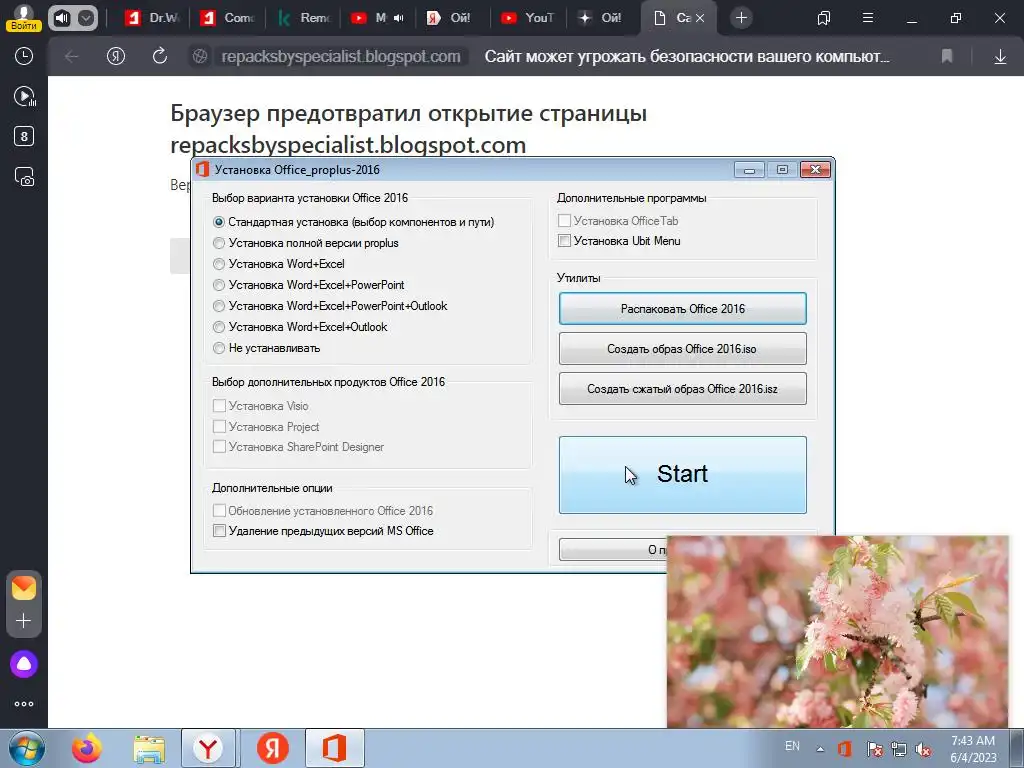This screenshot has height=768, width=1024.
Task: Open the bookmarks collection icon in title bar
Action: tap(824, 18)
